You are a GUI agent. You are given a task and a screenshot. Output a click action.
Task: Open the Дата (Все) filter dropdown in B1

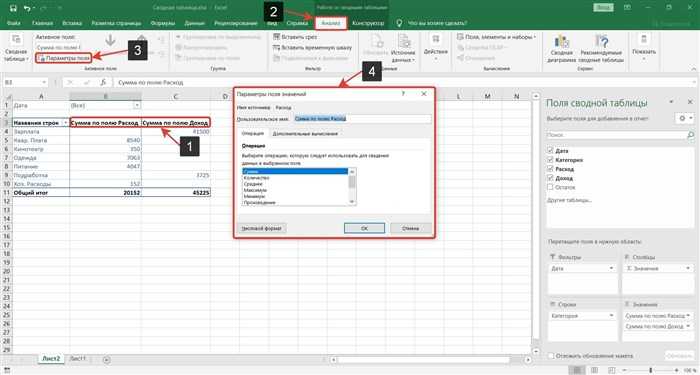click(137, 105)
